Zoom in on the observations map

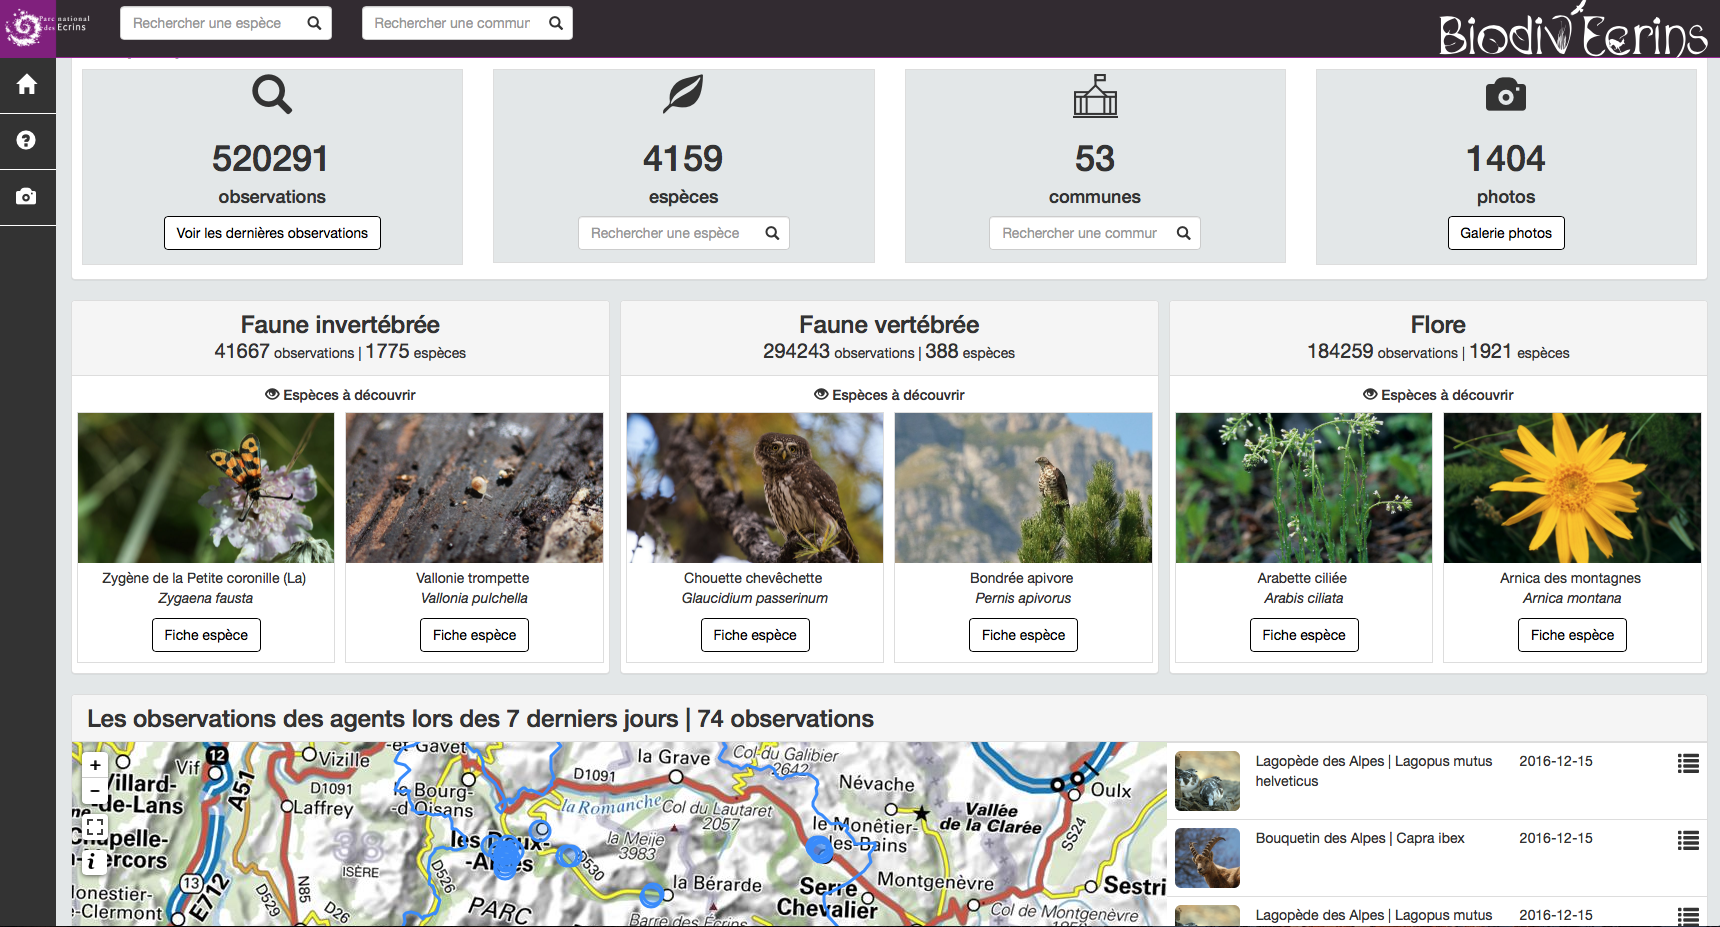pos(95,766)
